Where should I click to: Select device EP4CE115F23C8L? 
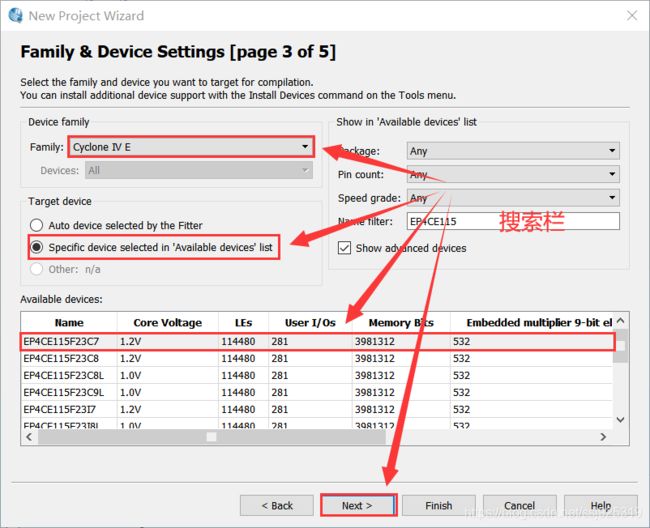[x=317, y=375]
